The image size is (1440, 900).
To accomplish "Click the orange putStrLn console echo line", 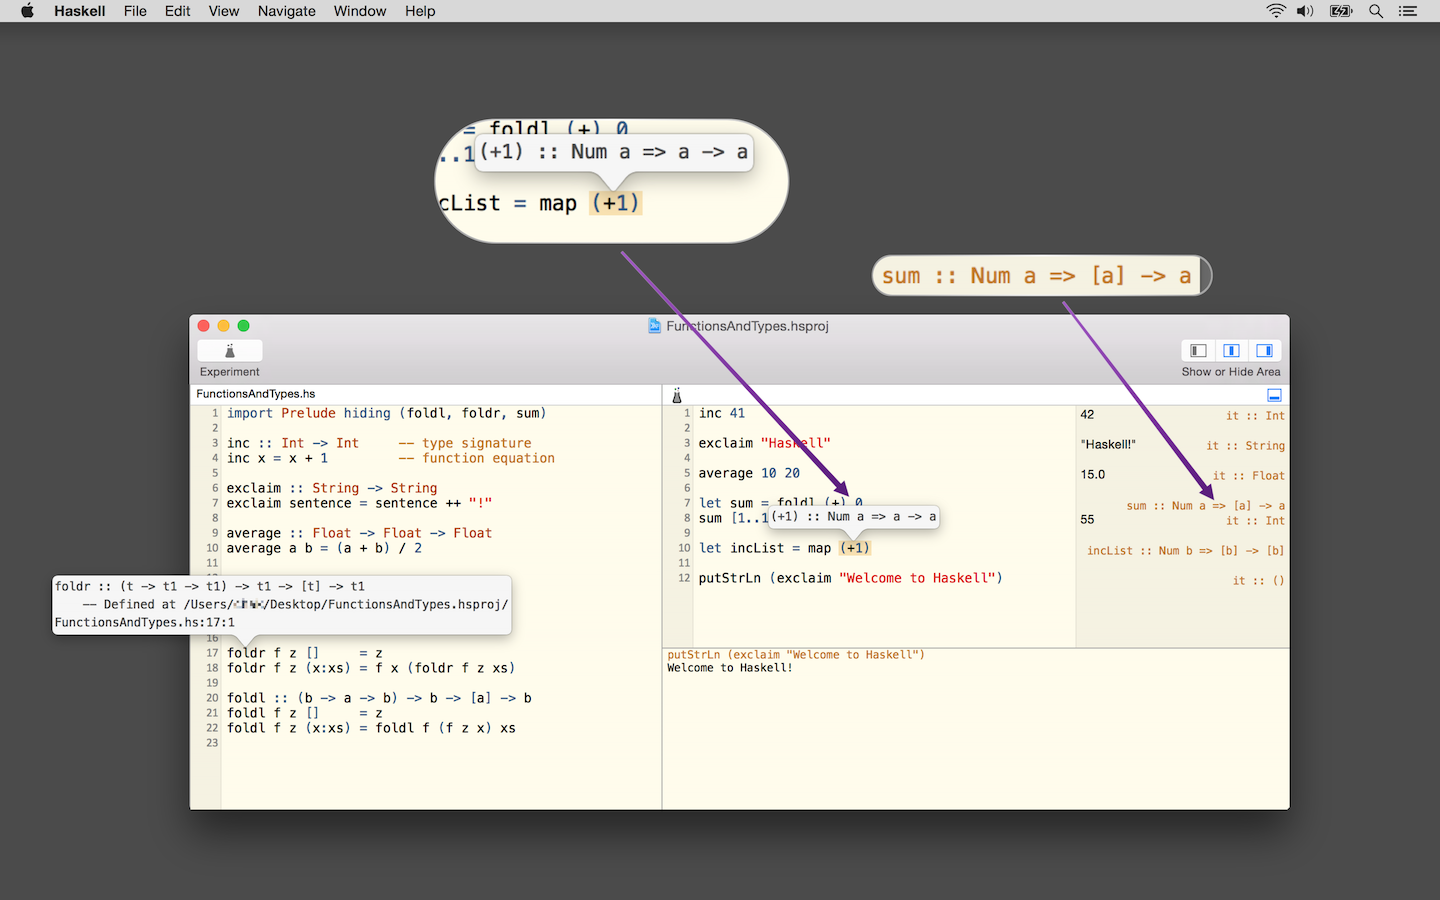I will 796,655.
